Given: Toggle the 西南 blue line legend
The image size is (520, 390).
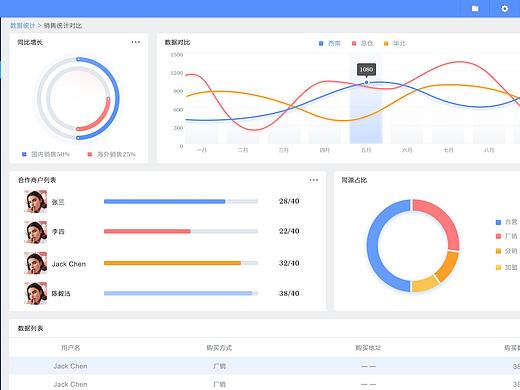Looking at the screenshot, I should (330, 43).
